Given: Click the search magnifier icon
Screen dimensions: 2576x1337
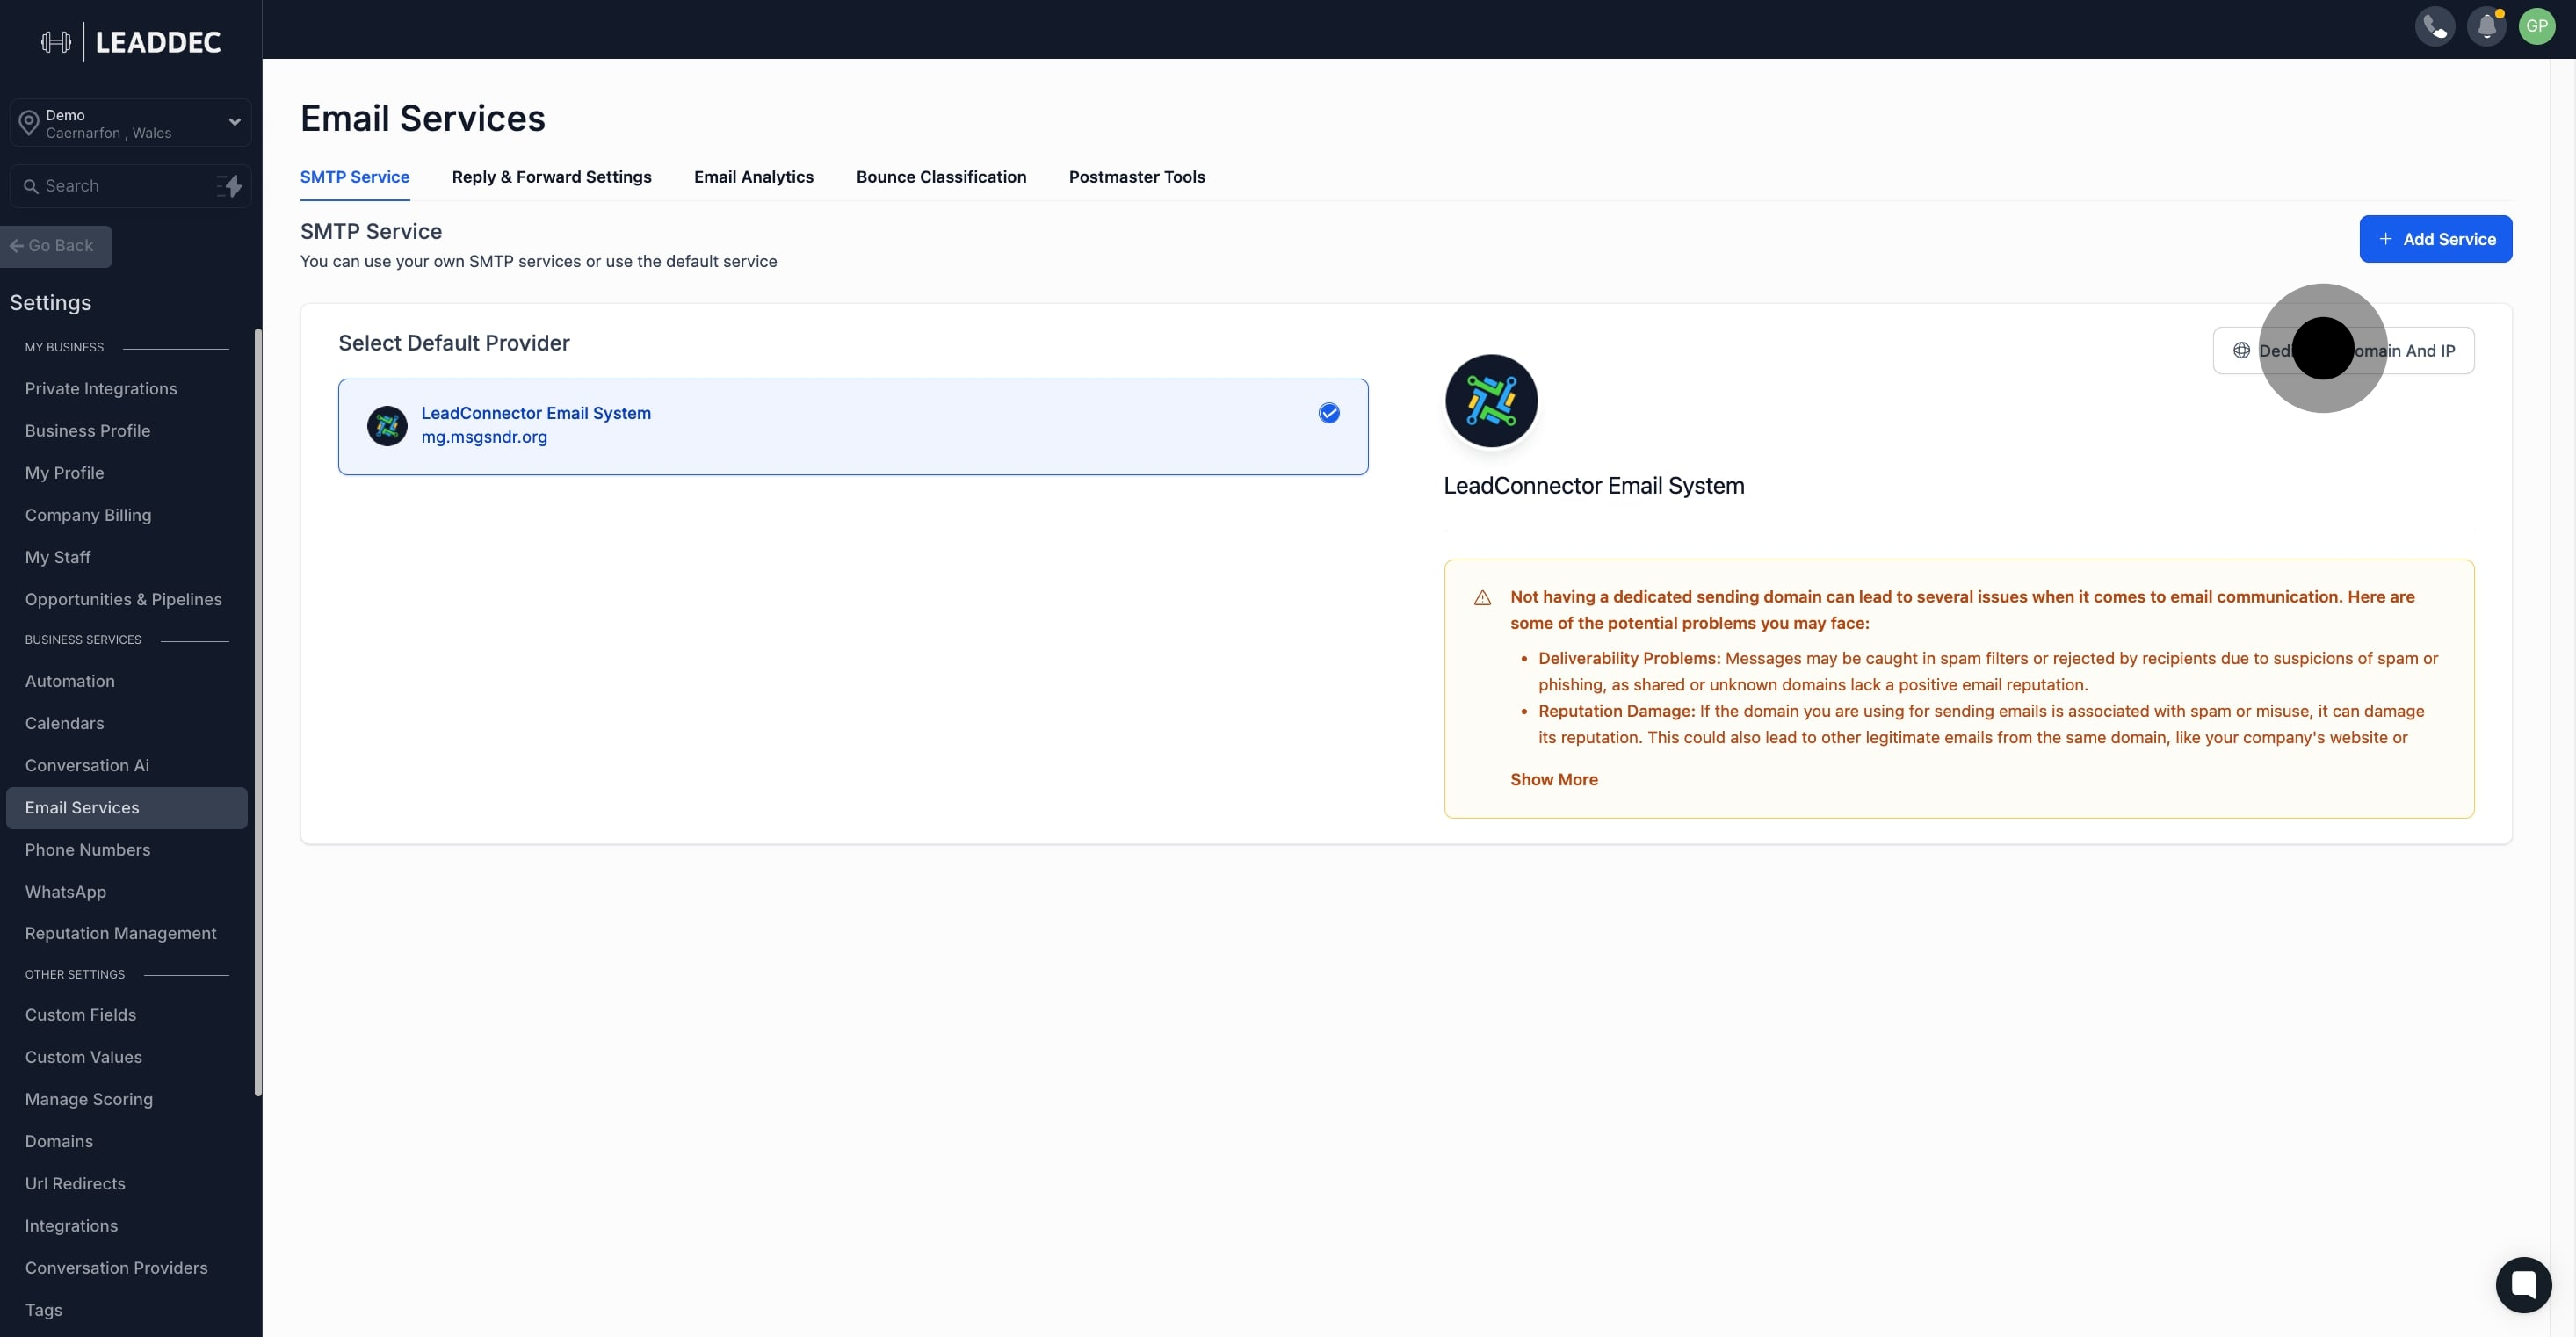Looking at the screenshot, I should (x=31, y=186).
